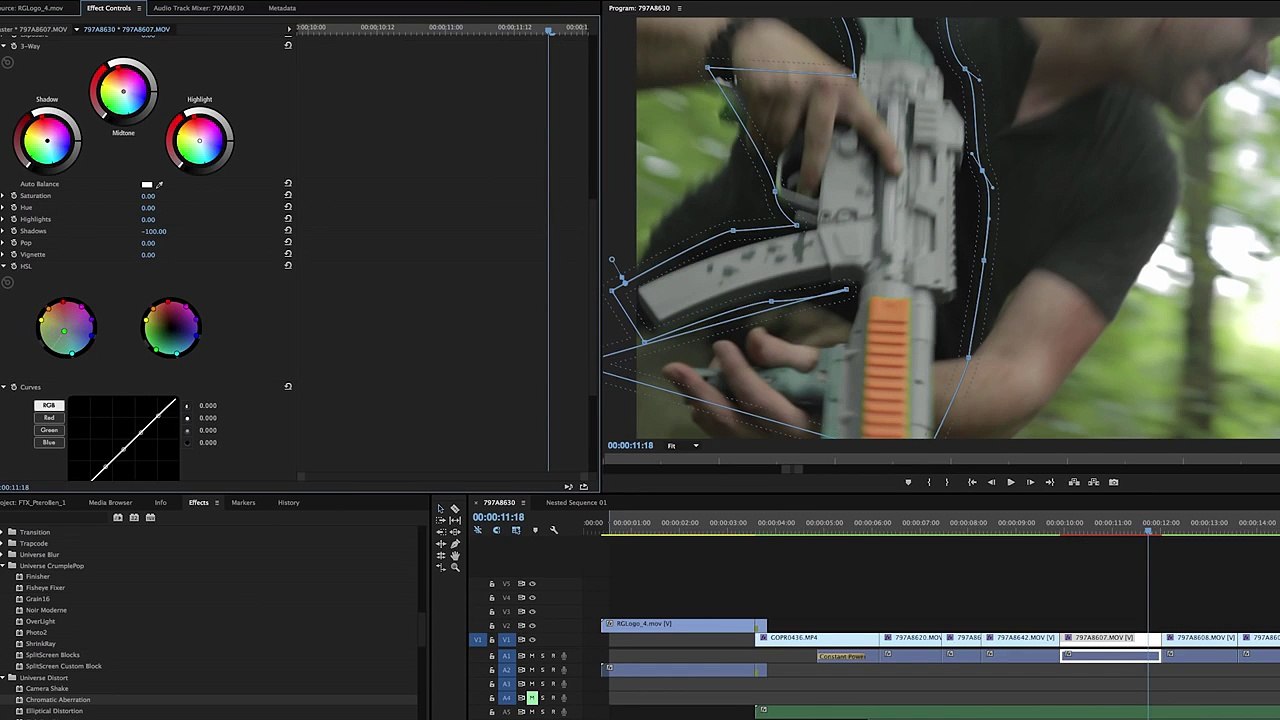Select the Rate Stretch tool
The width and height of the screenshot is (1280, 720).
click(x=441, y=567)
